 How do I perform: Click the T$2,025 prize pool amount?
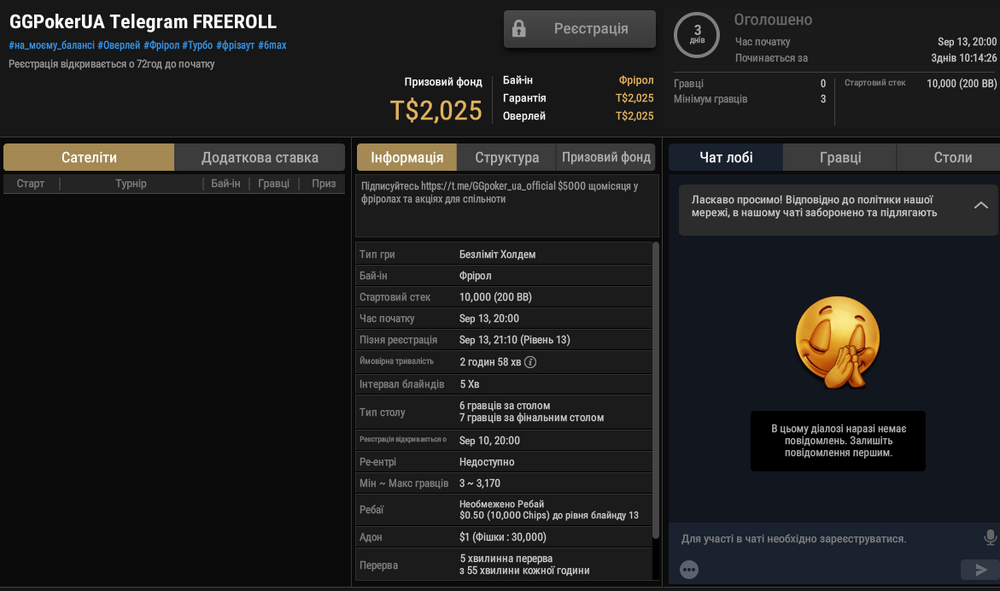coord(436,110)
